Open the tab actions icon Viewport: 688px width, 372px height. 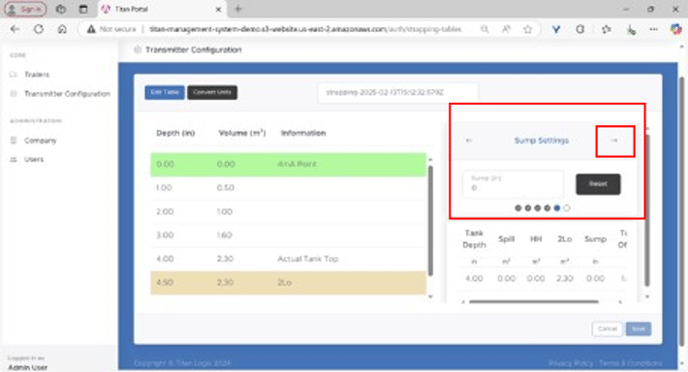[83, 9]
